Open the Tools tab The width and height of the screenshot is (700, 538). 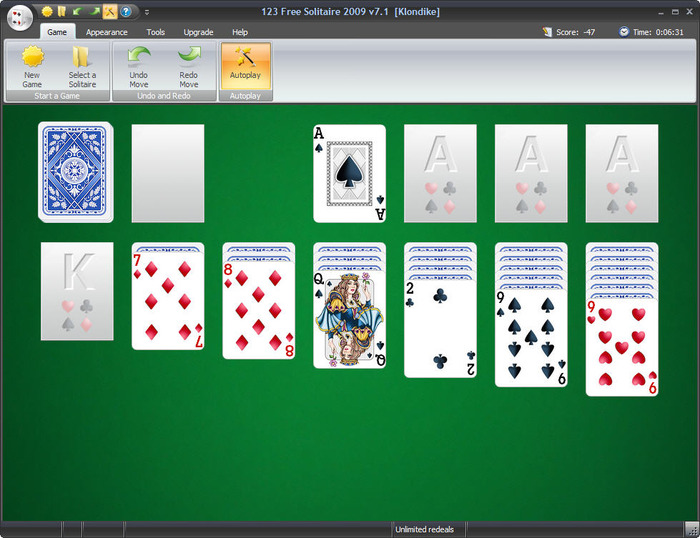pyautogui.click(x=156, y=32)
